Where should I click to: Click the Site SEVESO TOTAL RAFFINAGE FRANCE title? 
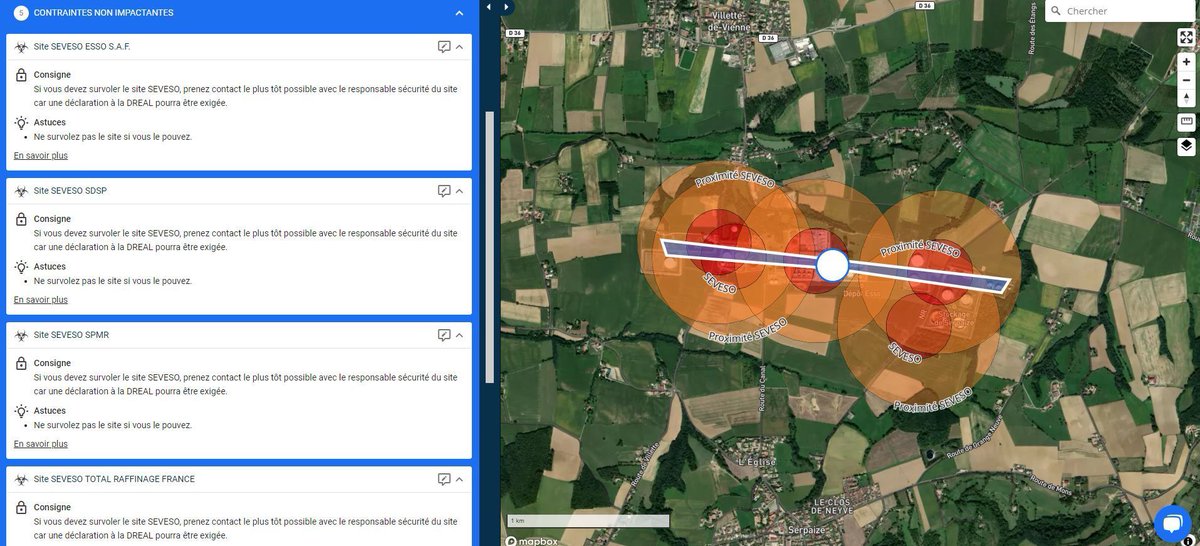click(114, 479)
